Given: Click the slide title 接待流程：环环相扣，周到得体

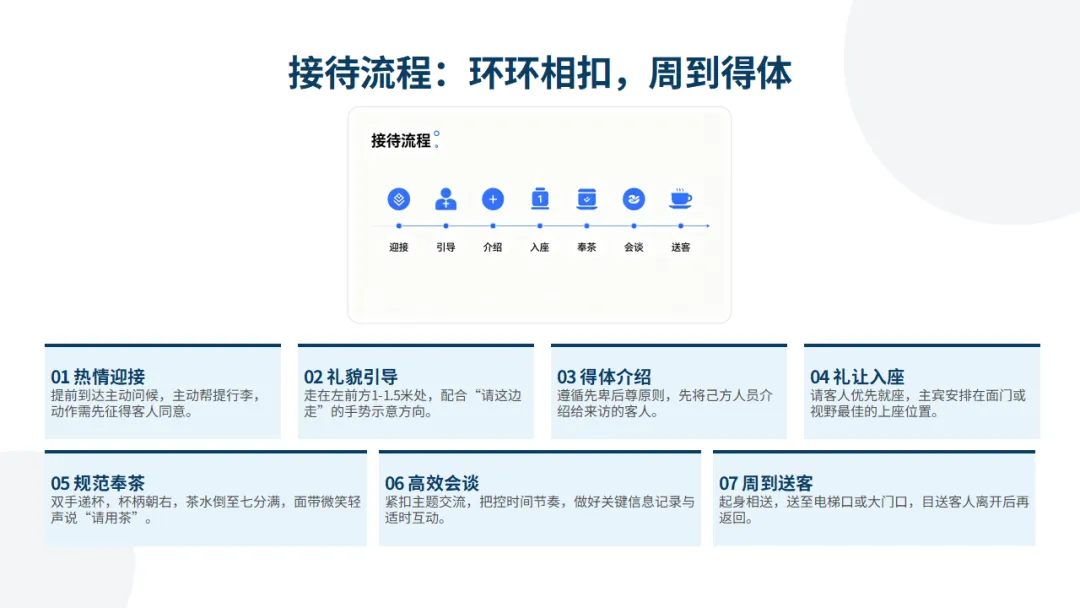Looking at the screenshot, I should [x=540, y=73].
